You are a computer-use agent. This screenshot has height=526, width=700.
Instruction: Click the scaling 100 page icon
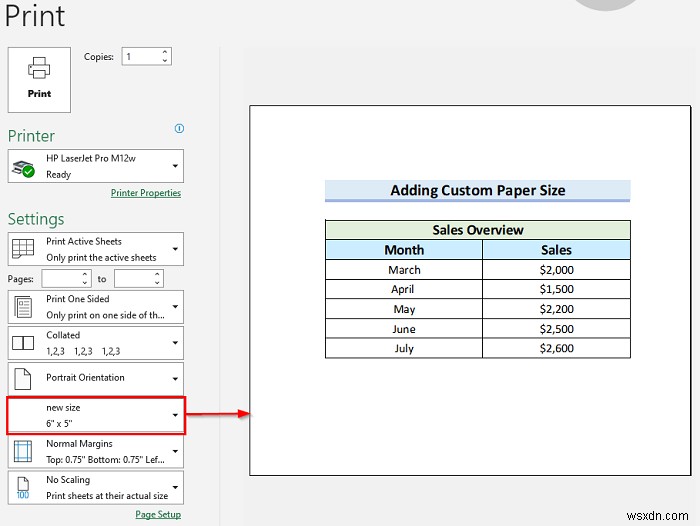point(23,488)
